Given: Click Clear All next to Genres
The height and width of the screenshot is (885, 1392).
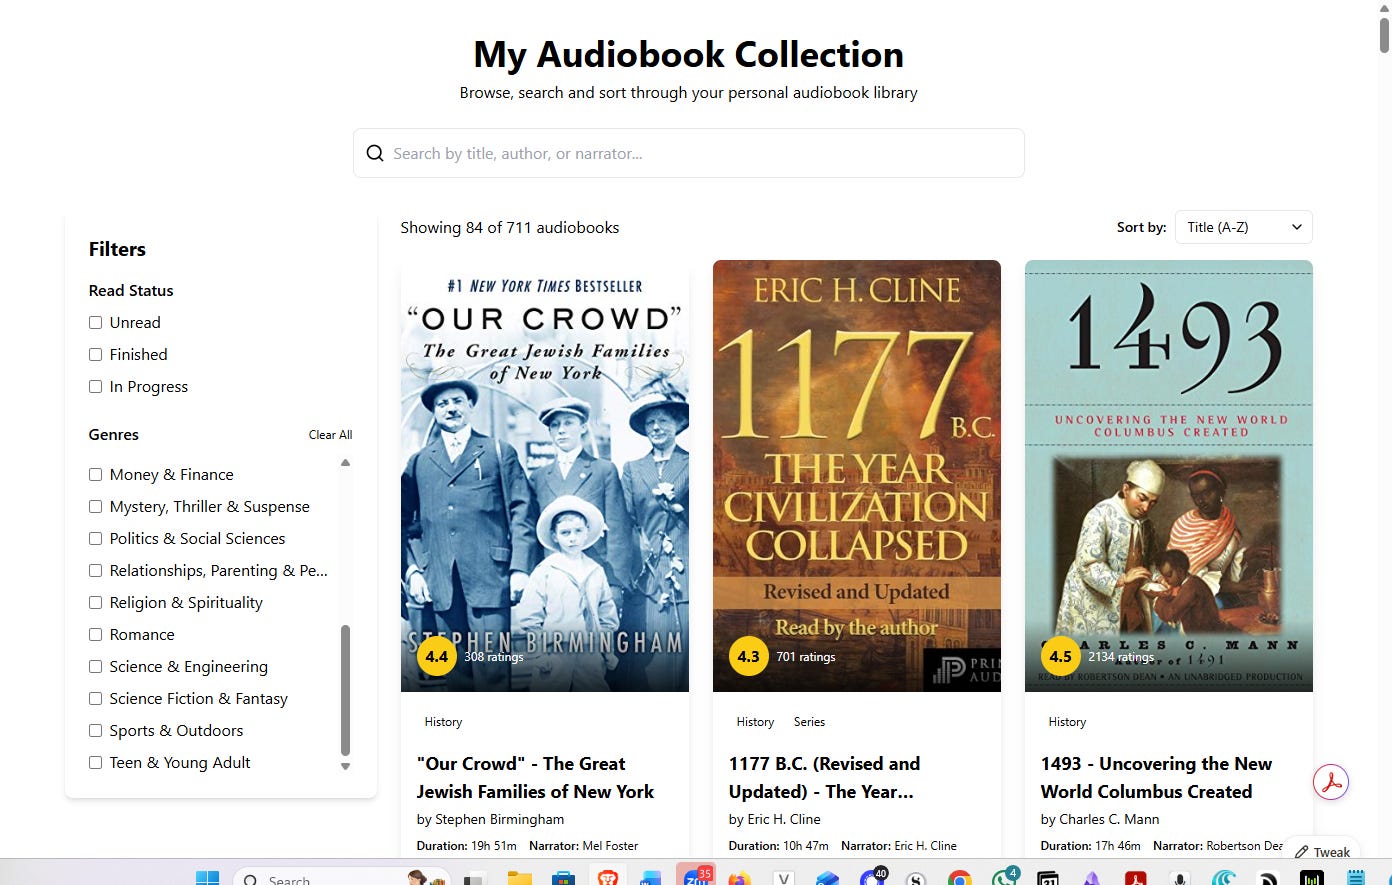Looking at the screenshot, I should [330, 435].
